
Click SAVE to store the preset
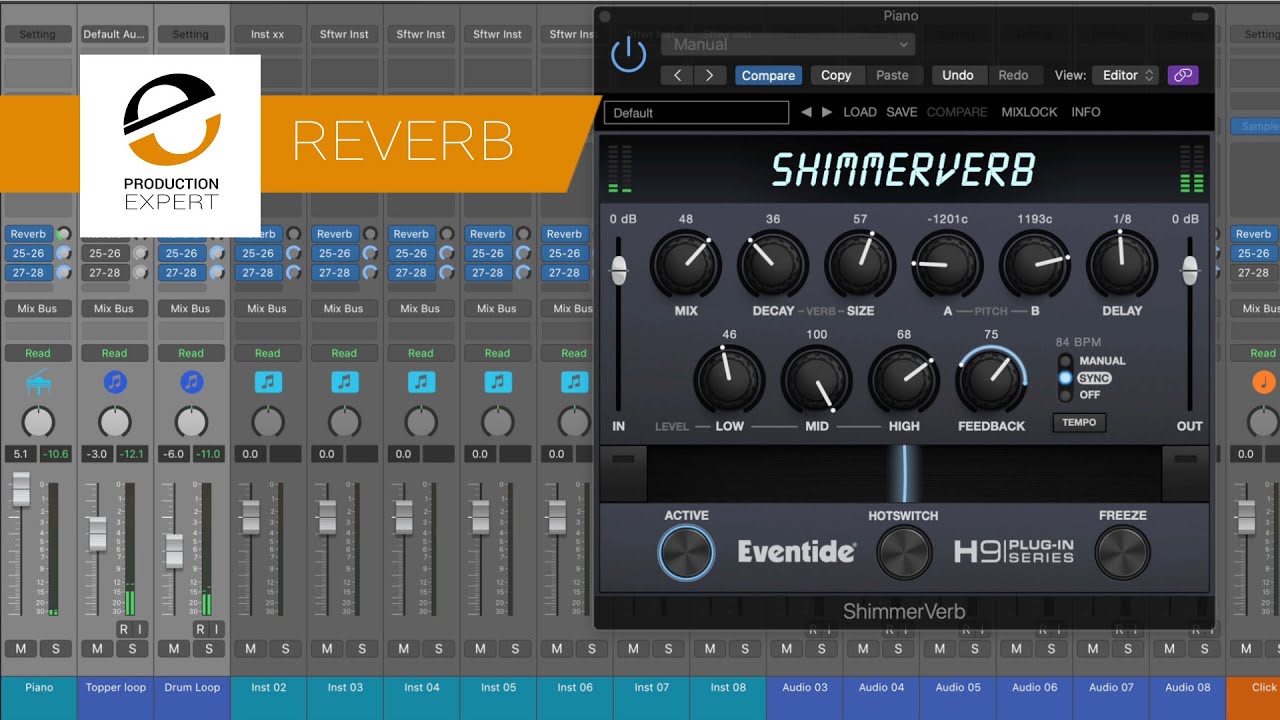[901, 112]
